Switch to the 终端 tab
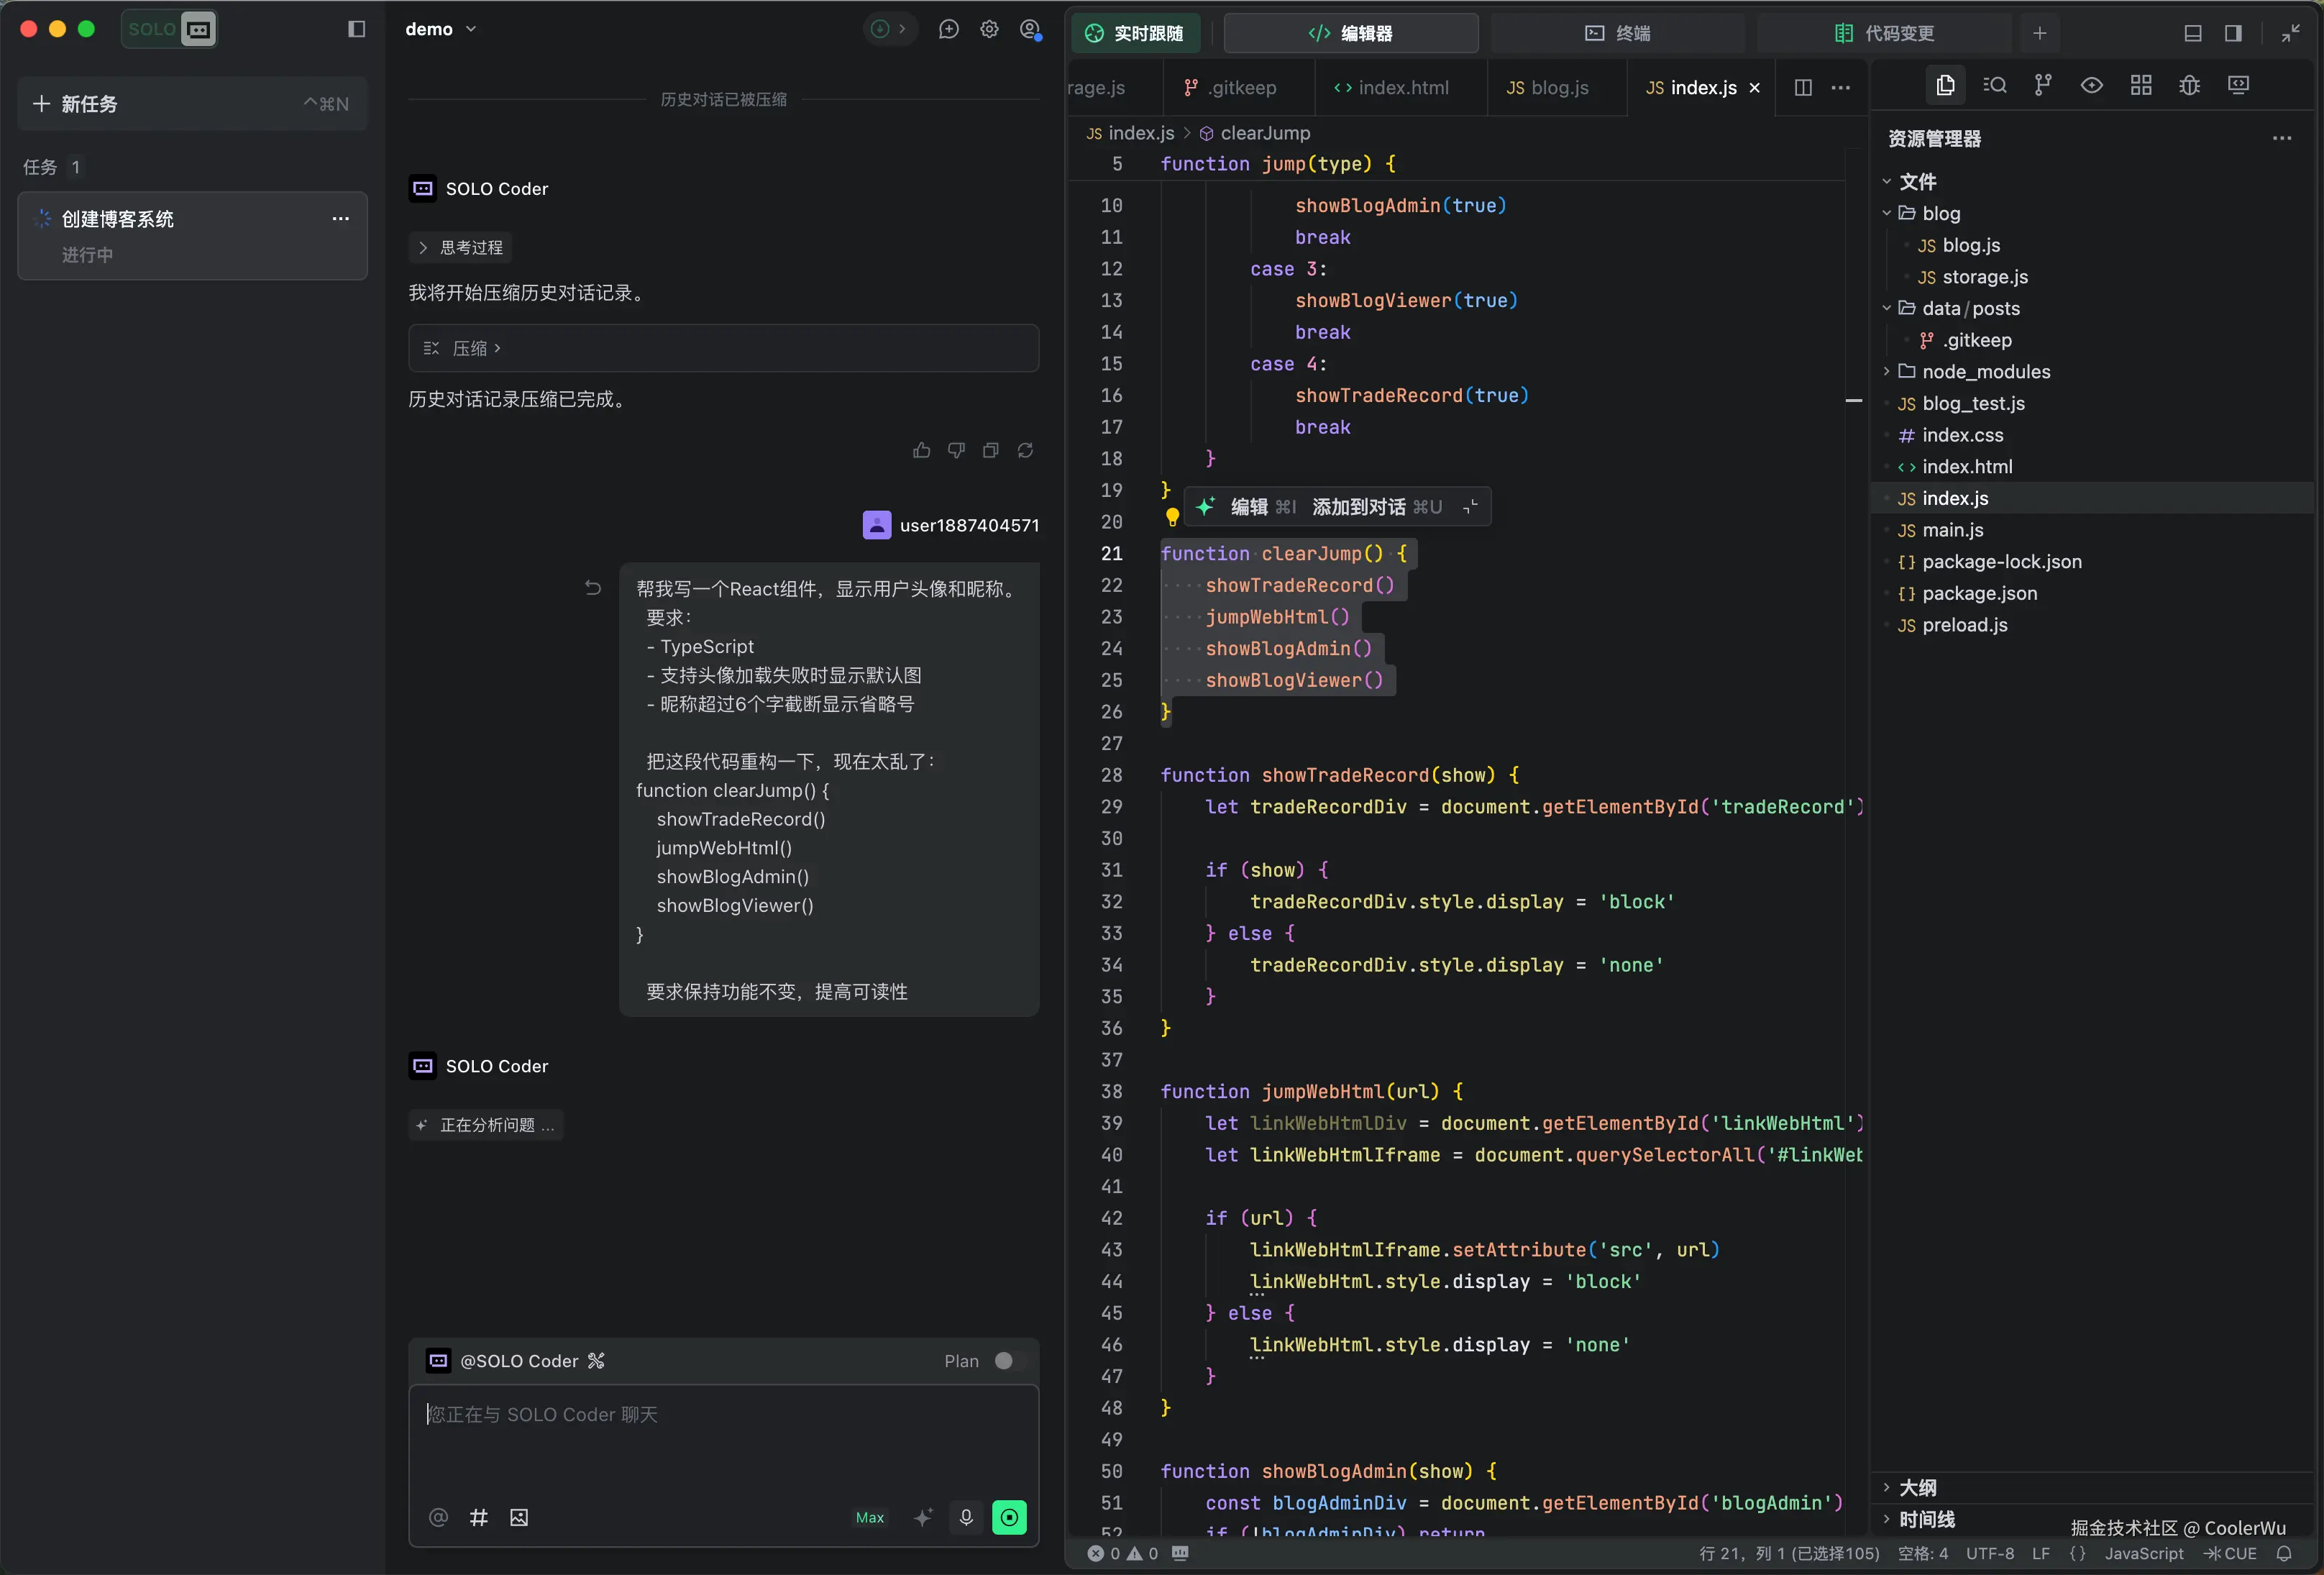 pyautogui.click(x=1617, y=33)
